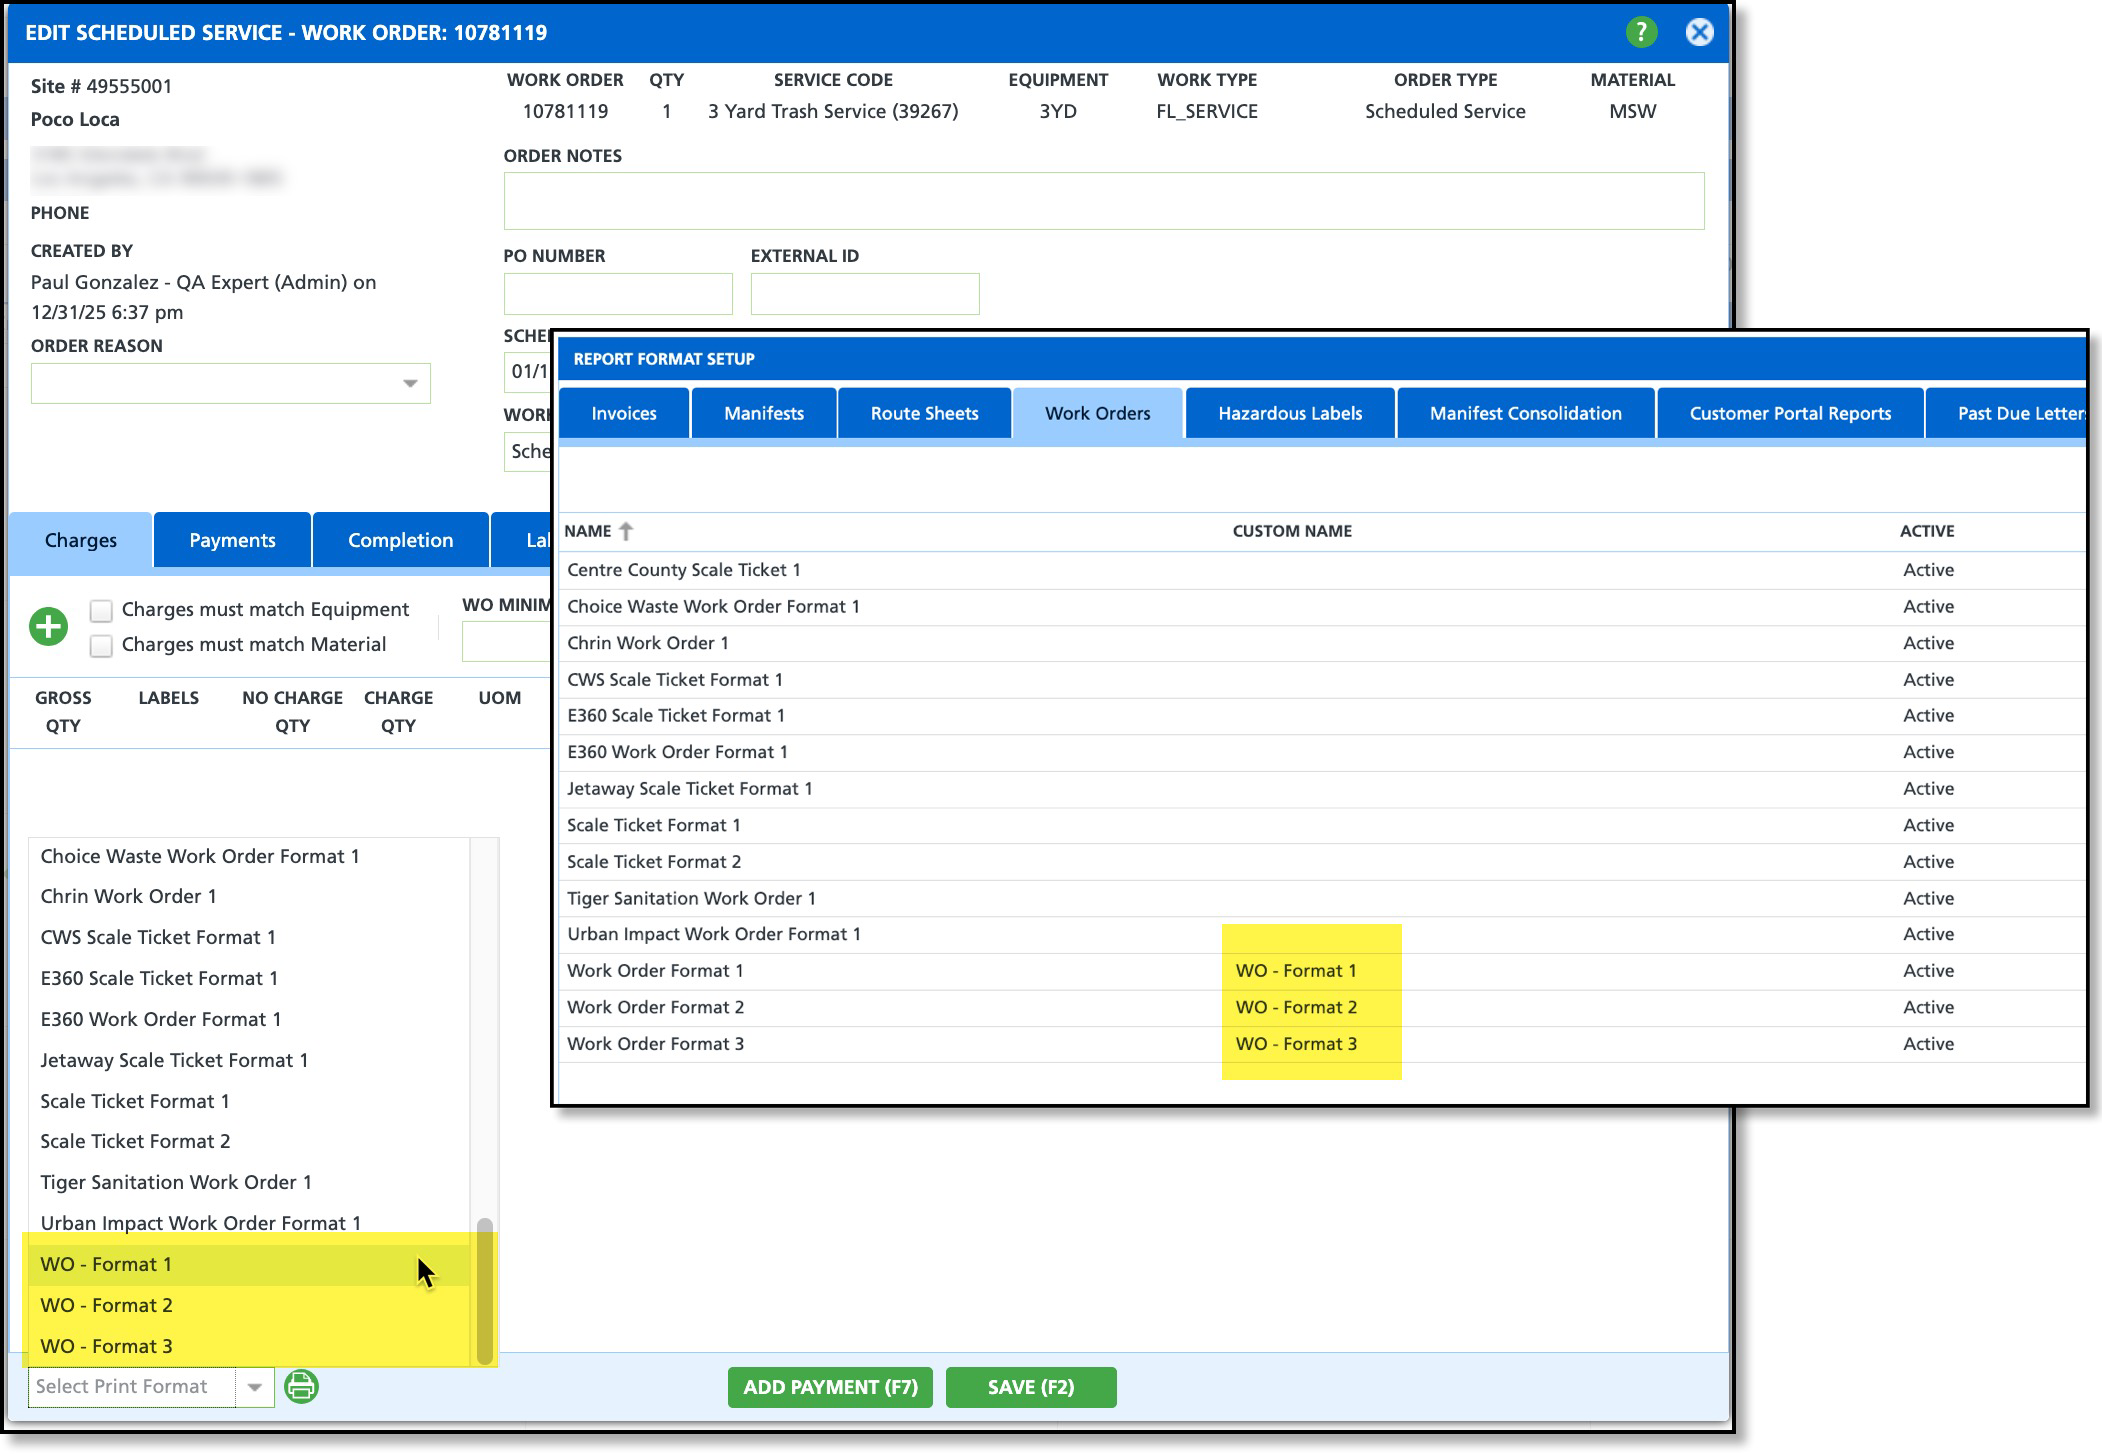Open the Completion tab
2102x1454 pixels.
click(400, 540)
